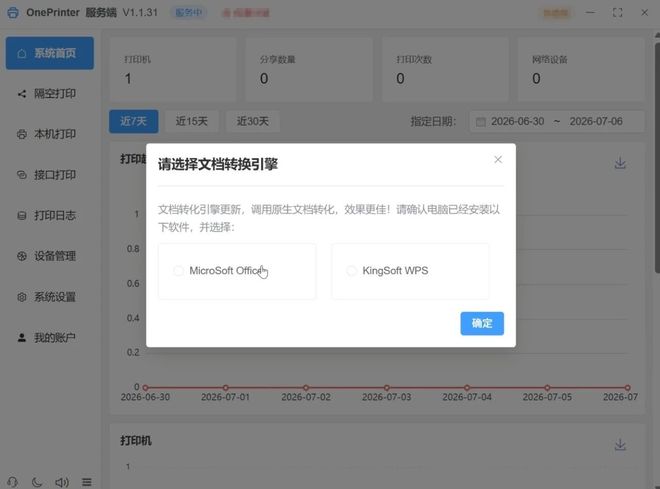Open the 系统设置 sidebar menu
Image resolution: width=660 pixels, height=489 pixels.
[x=50, y=297]
